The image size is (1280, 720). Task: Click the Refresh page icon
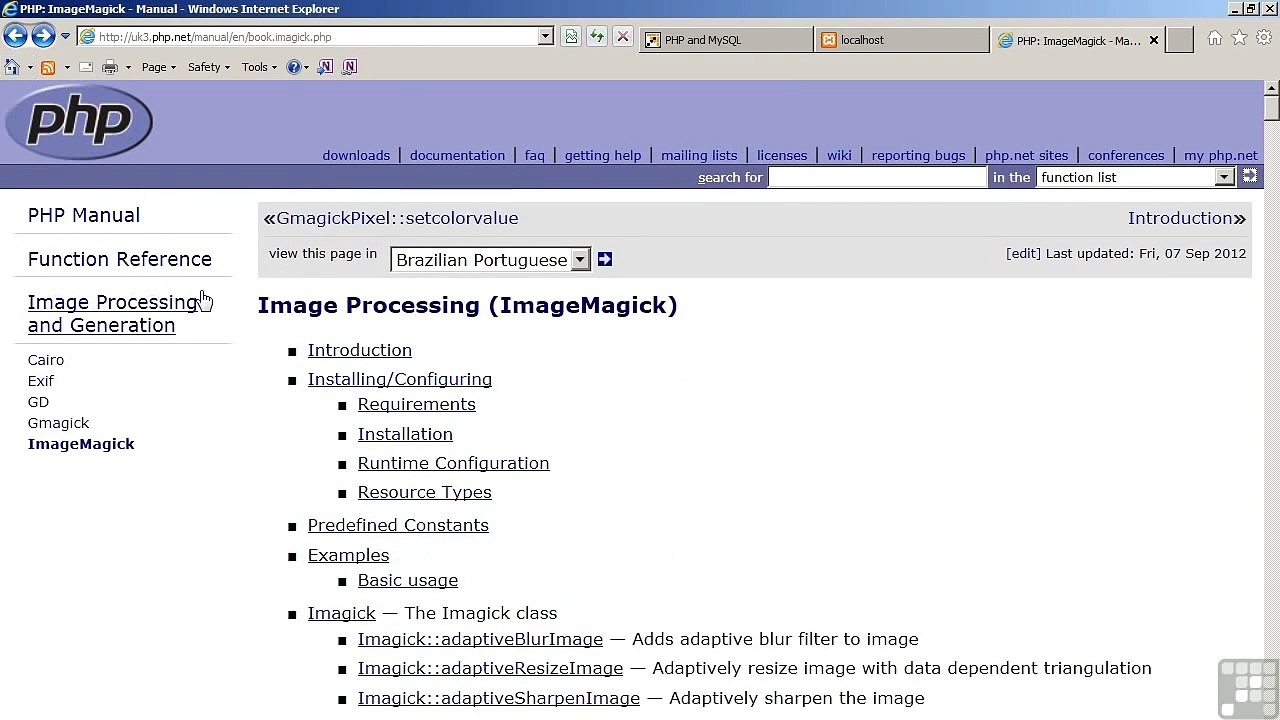pyautogui.click(x=597, y=37)
